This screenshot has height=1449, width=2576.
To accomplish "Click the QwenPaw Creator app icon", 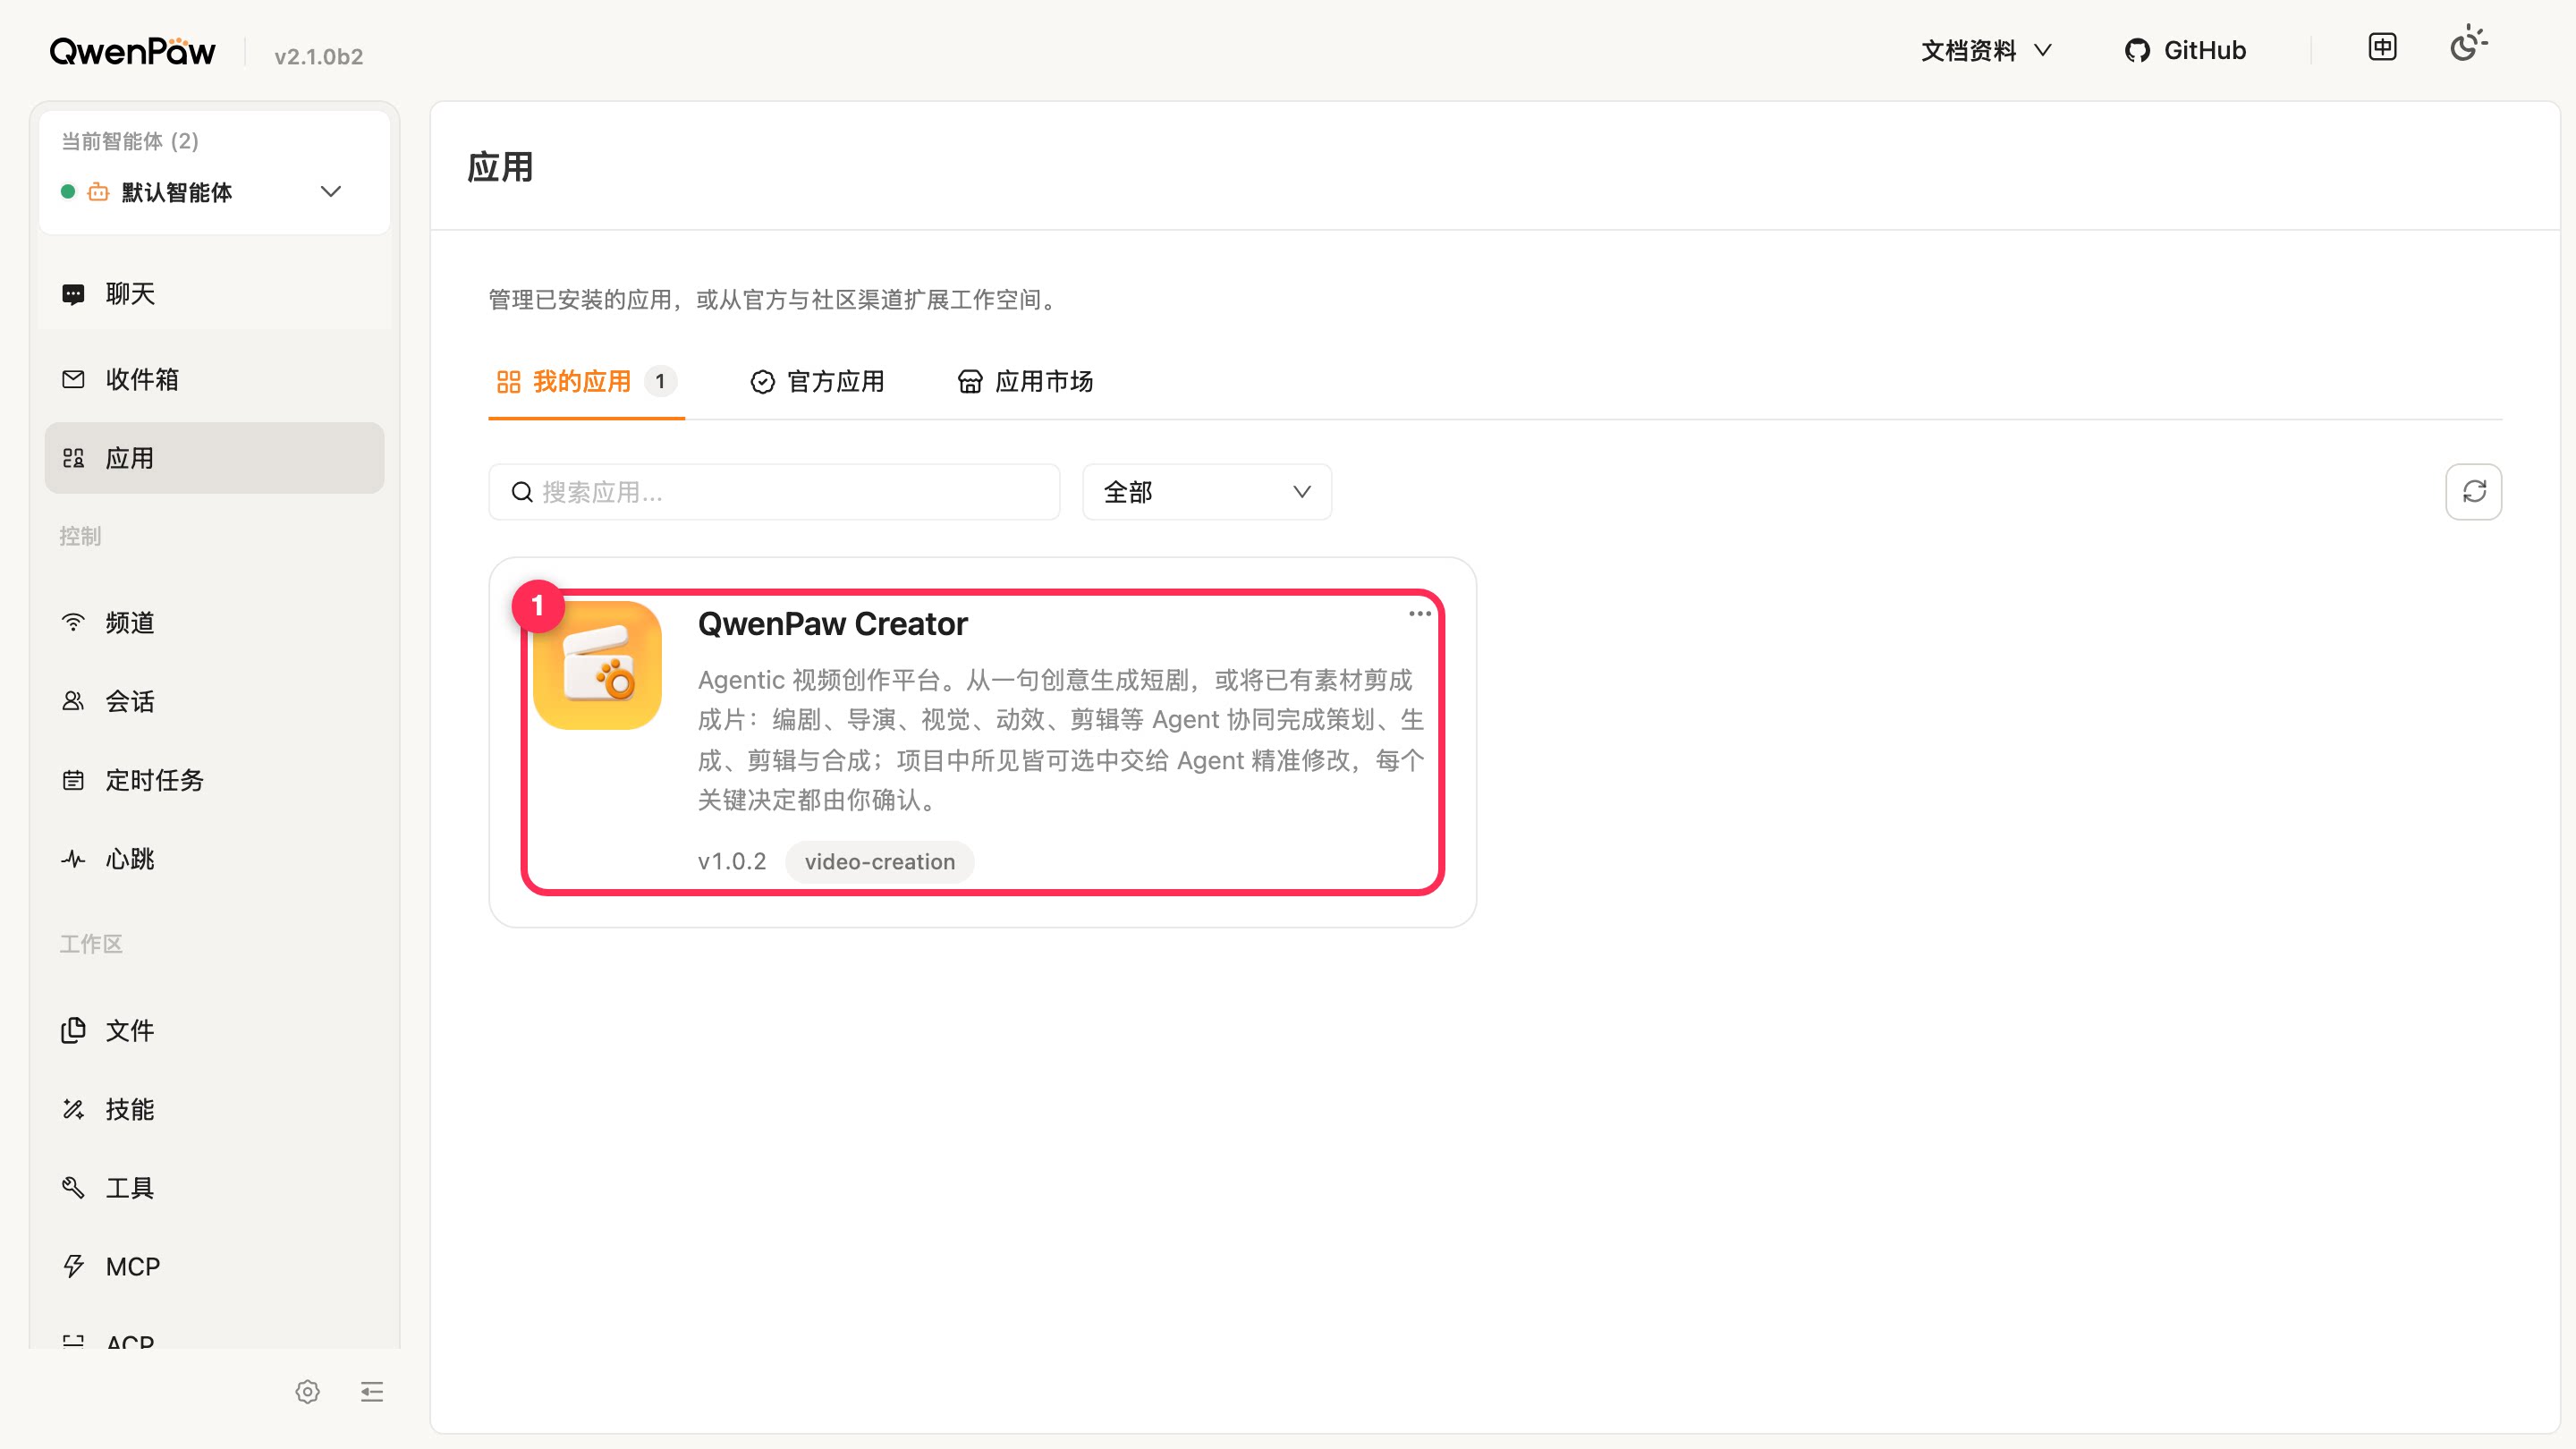I will (598, 666).
